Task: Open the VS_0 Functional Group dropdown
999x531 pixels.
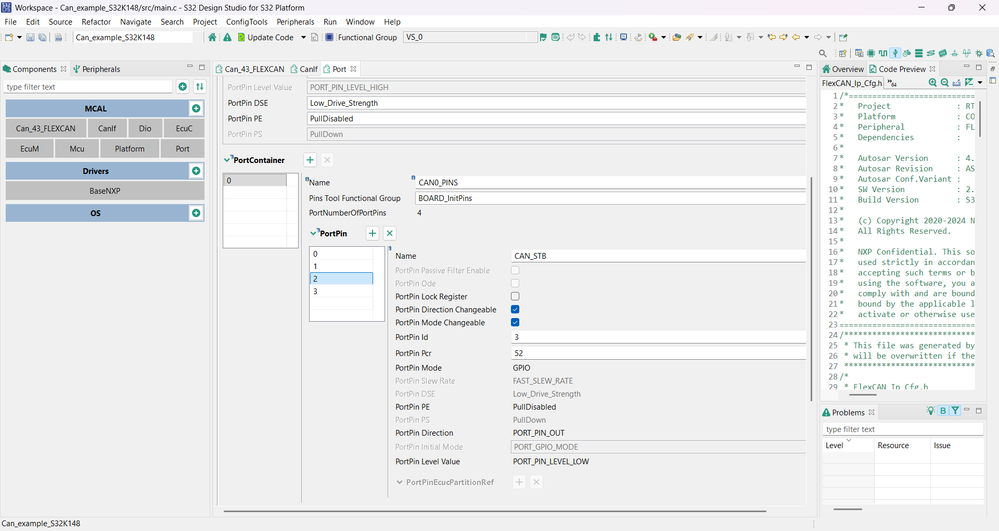Action: click(x=470, y=37)
